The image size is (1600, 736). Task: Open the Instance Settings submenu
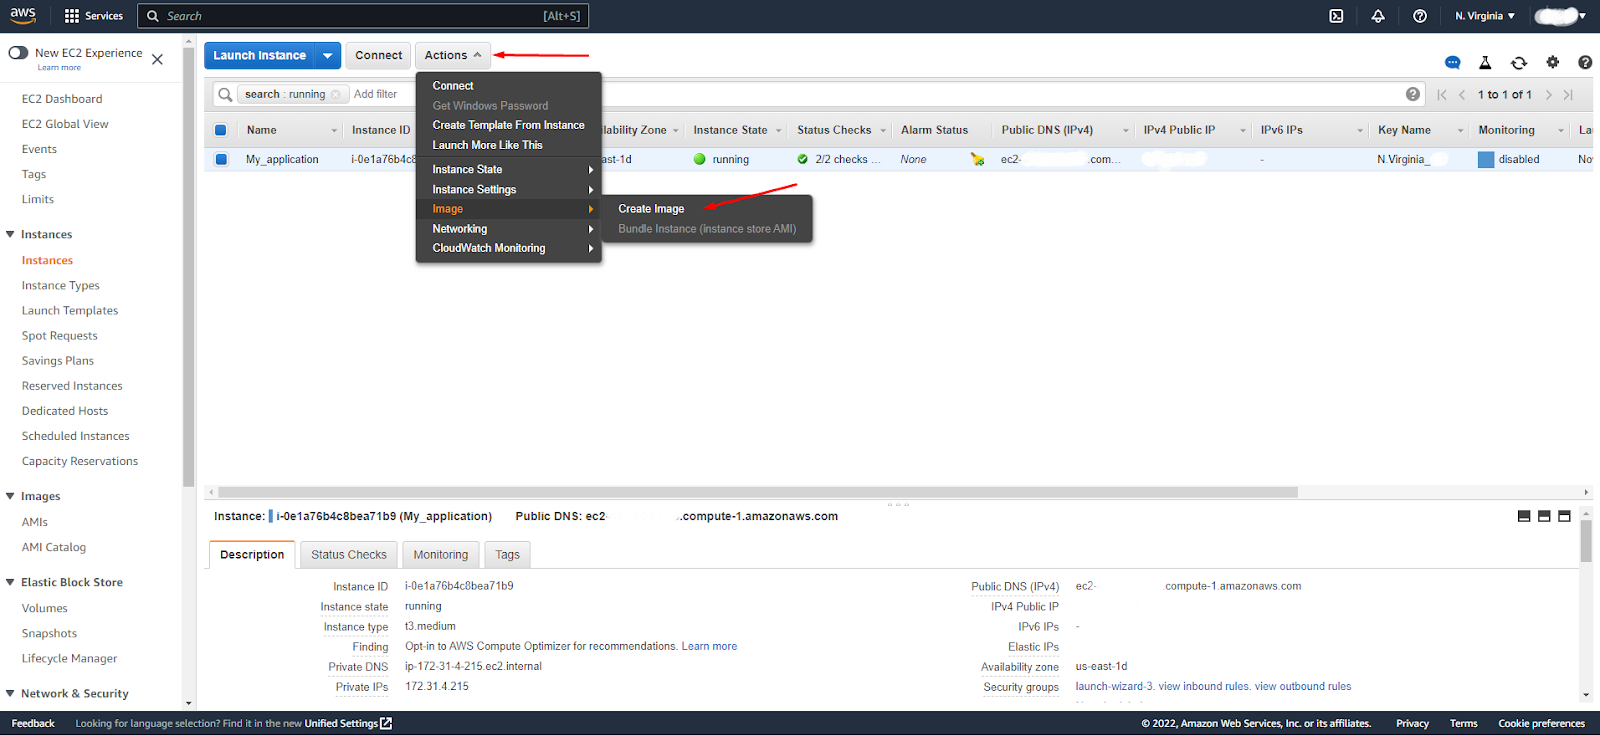click(509, 190)
